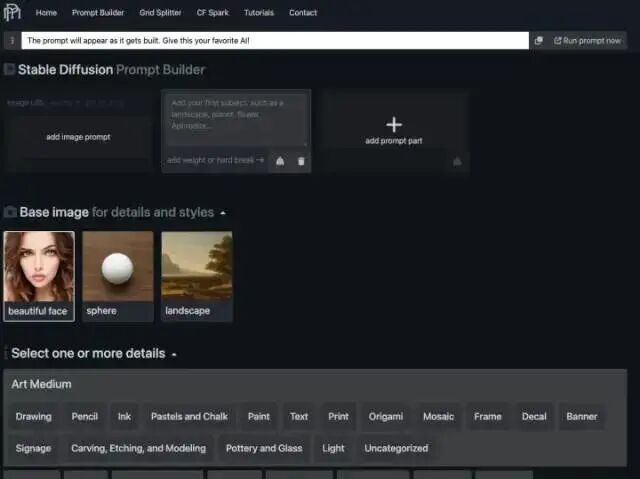Click the subject text area
Image resolution: width=640 pixels, height=479 pixels.
[x=236, y=120]
